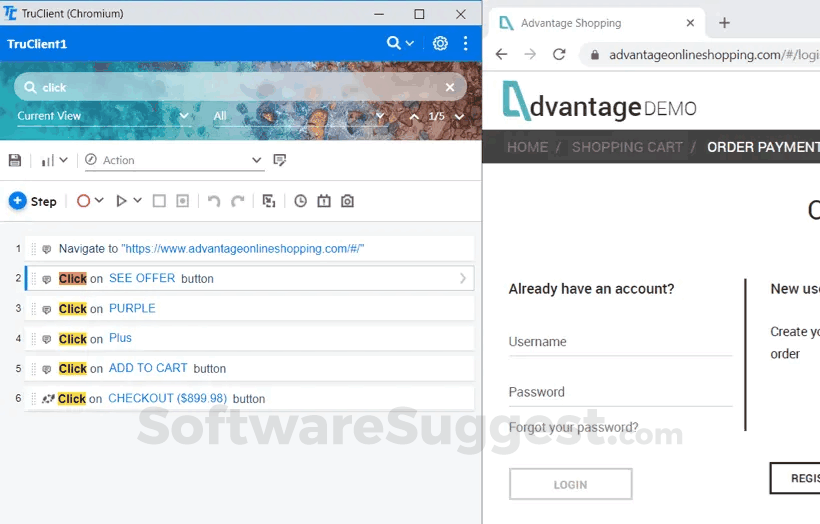This screenshot has height=524, width=820.
Task: Click the undo arrow icon
Action: coord(213,201)
